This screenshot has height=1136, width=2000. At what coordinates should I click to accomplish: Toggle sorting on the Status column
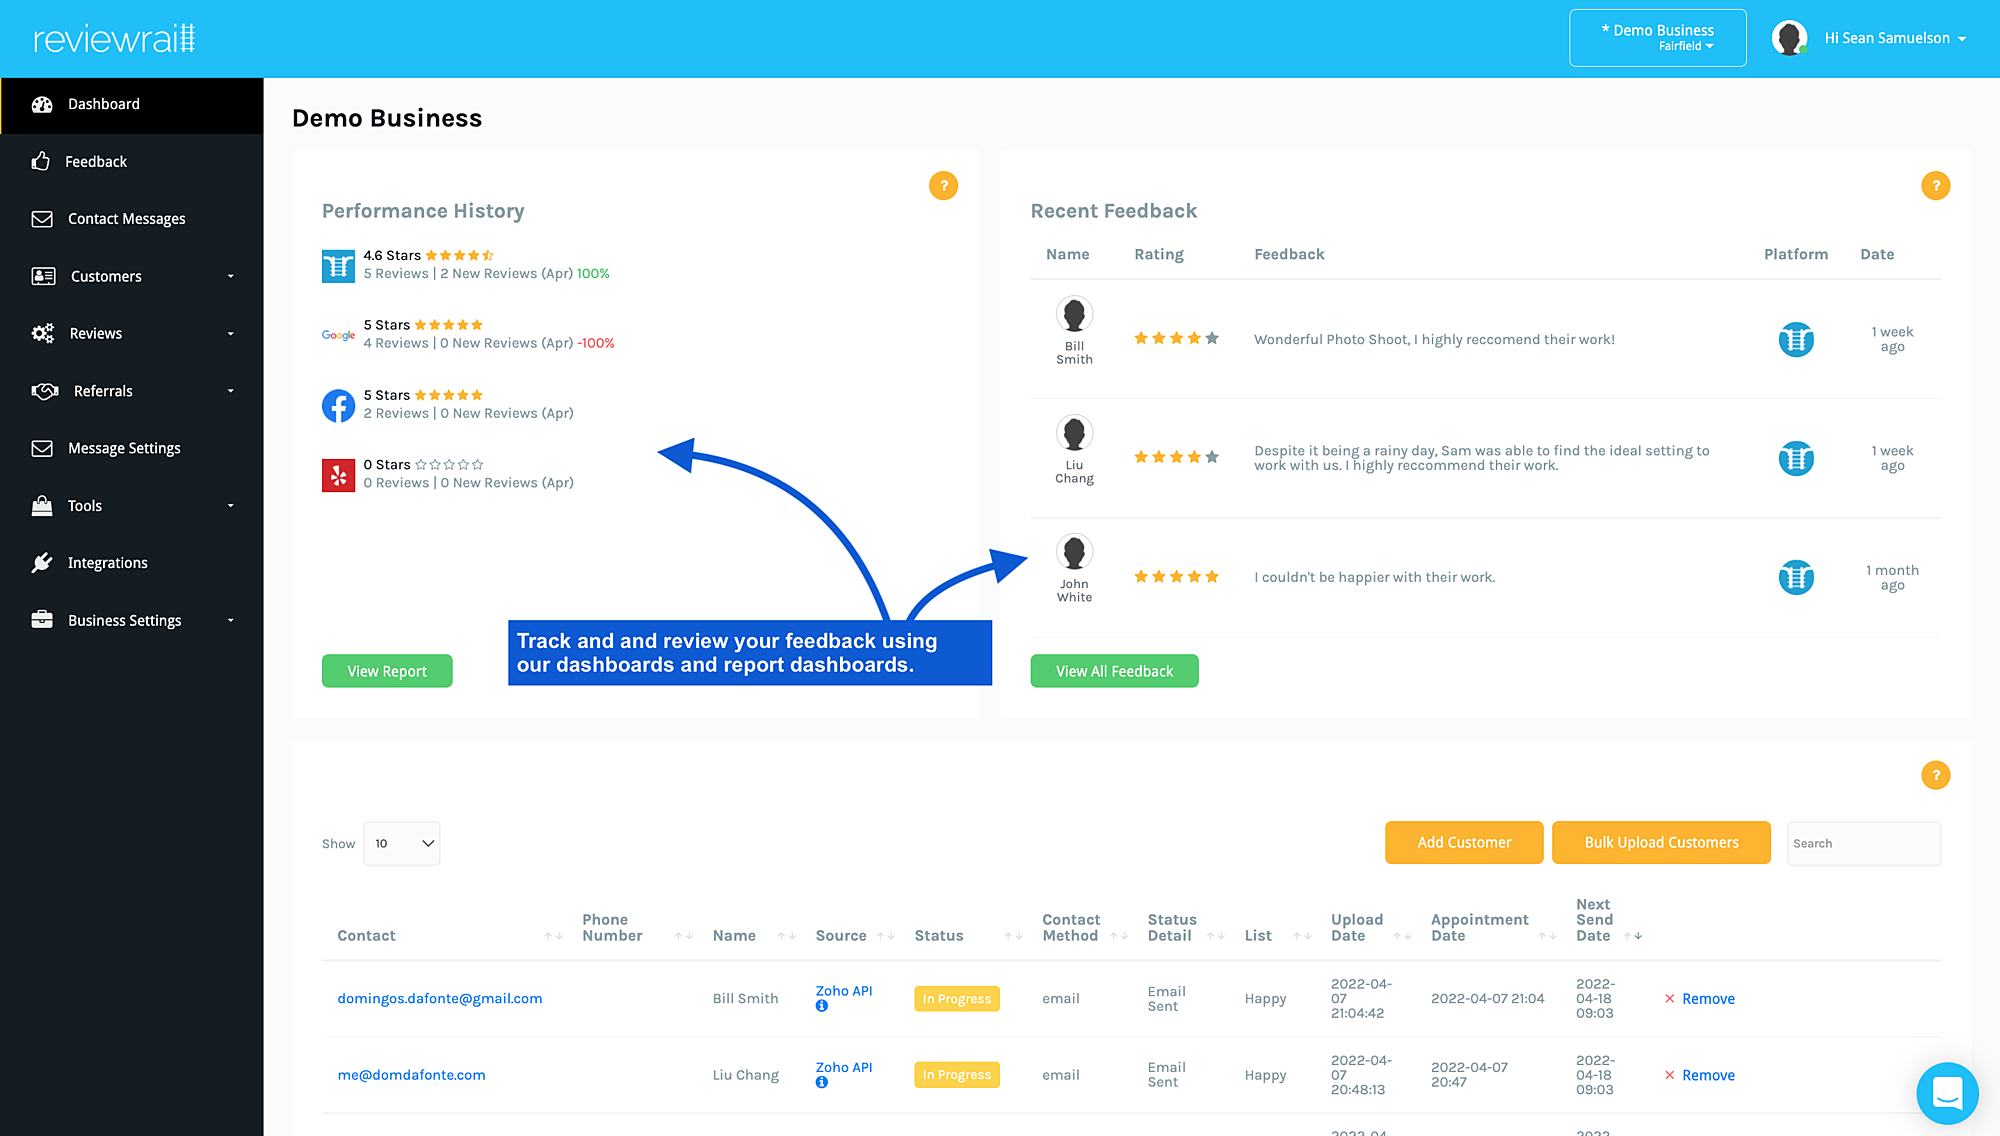click(x=1012, y=936)
